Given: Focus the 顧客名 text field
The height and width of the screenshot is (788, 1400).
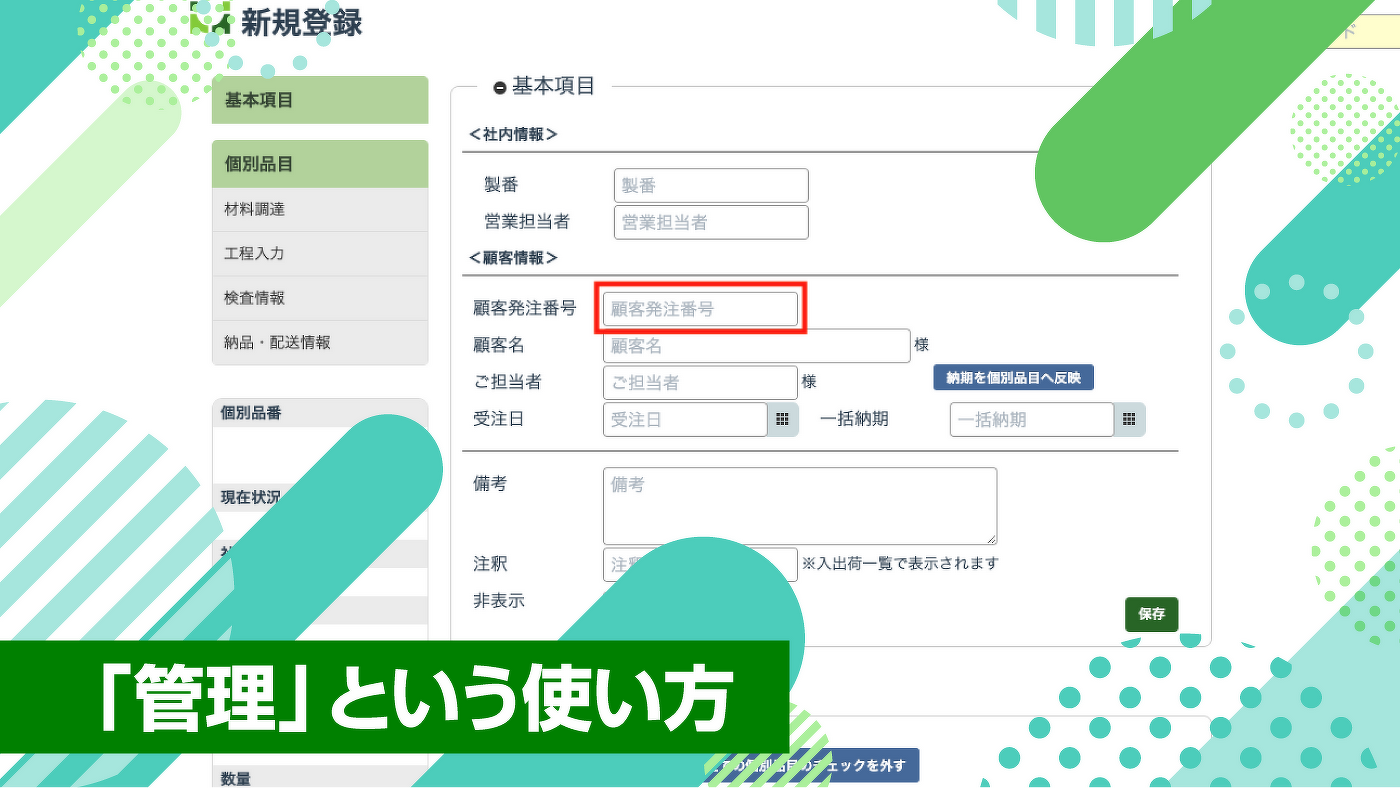Looking at the screenshot, I should (x=756, y=347).
